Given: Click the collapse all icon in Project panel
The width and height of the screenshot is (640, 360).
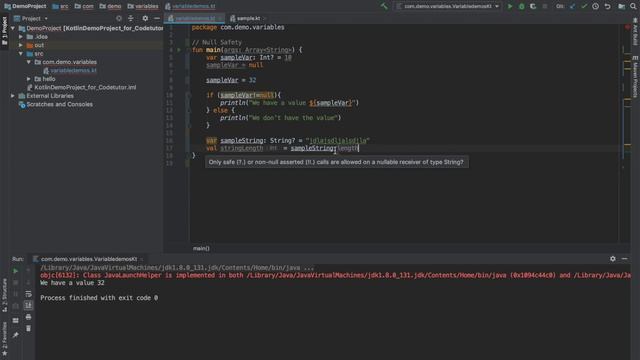Looking at the screenshot, I should (131, 18).
